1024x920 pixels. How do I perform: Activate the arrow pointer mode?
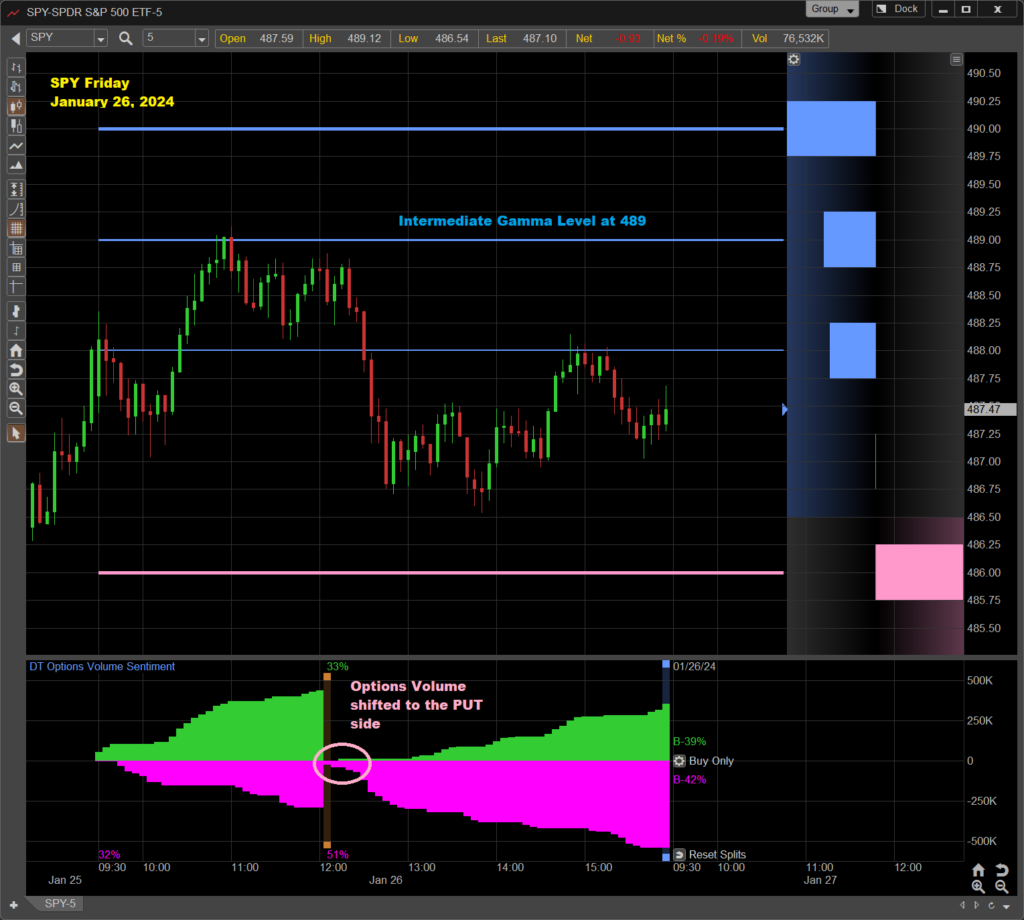[16, 433]
